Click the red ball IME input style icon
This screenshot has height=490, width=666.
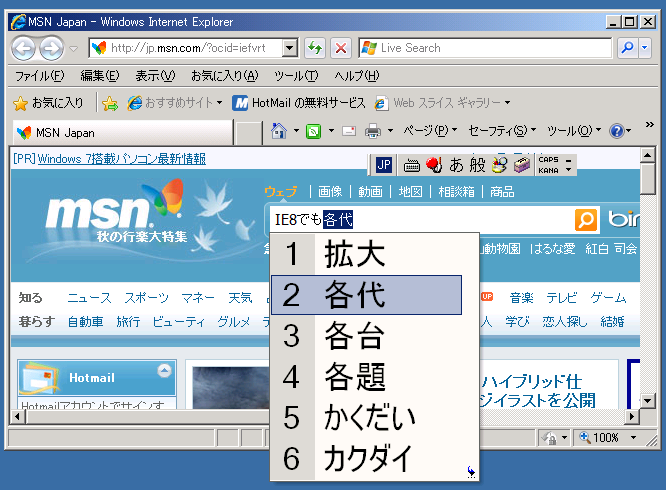pyautogui.click(x=434, y=165)
